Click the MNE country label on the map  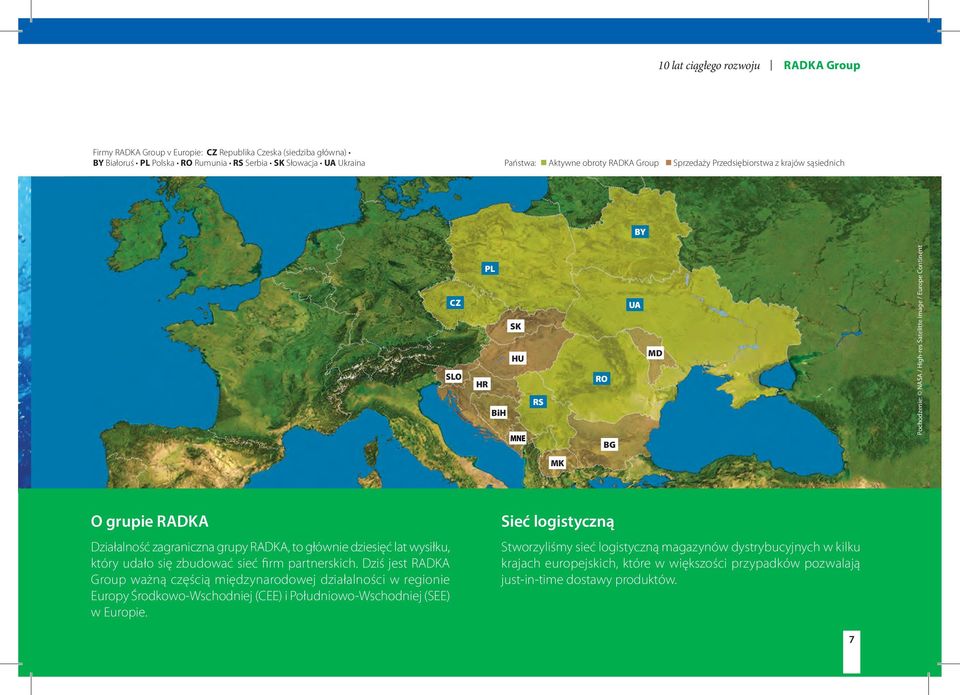[517, 438]
